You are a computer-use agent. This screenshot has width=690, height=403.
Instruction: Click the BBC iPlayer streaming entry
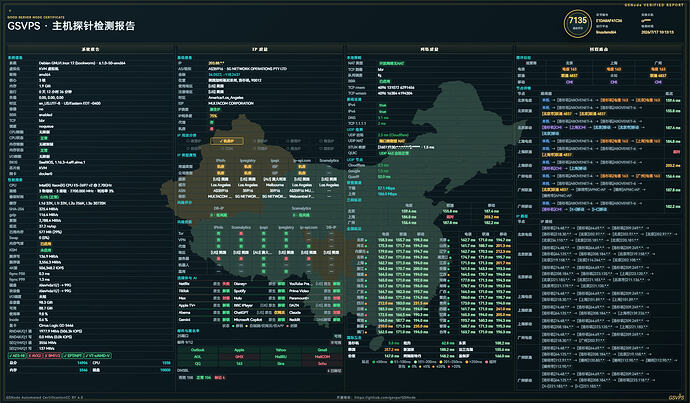(259, 305)
